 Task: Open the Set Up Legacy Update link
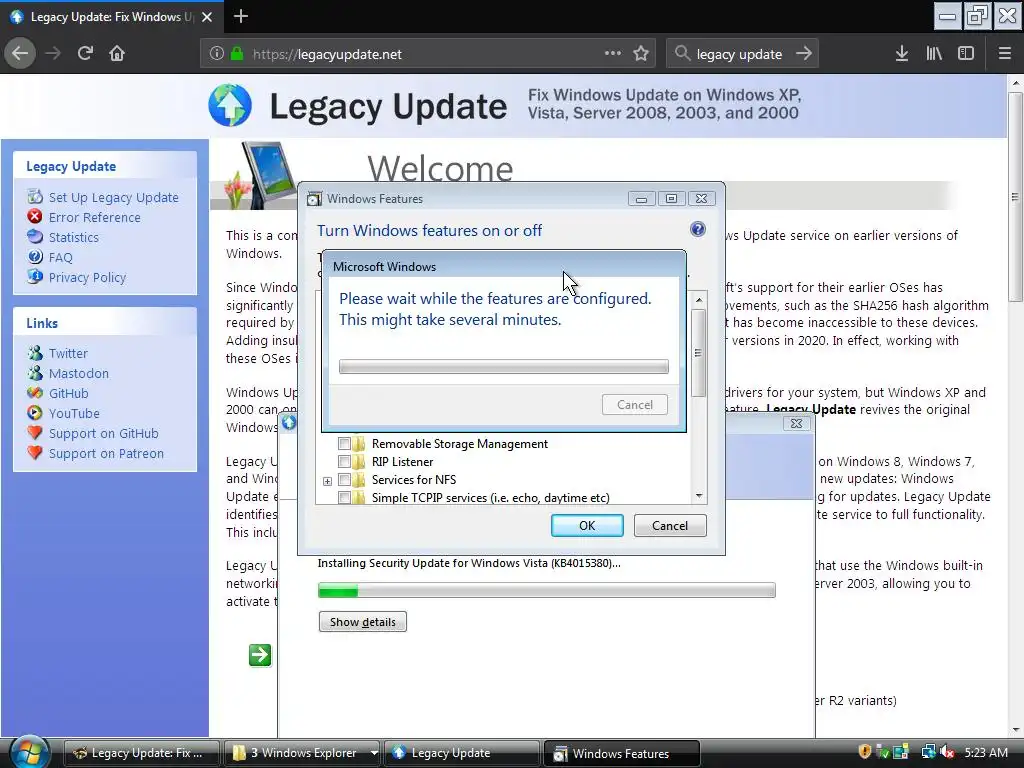[114, 197]
